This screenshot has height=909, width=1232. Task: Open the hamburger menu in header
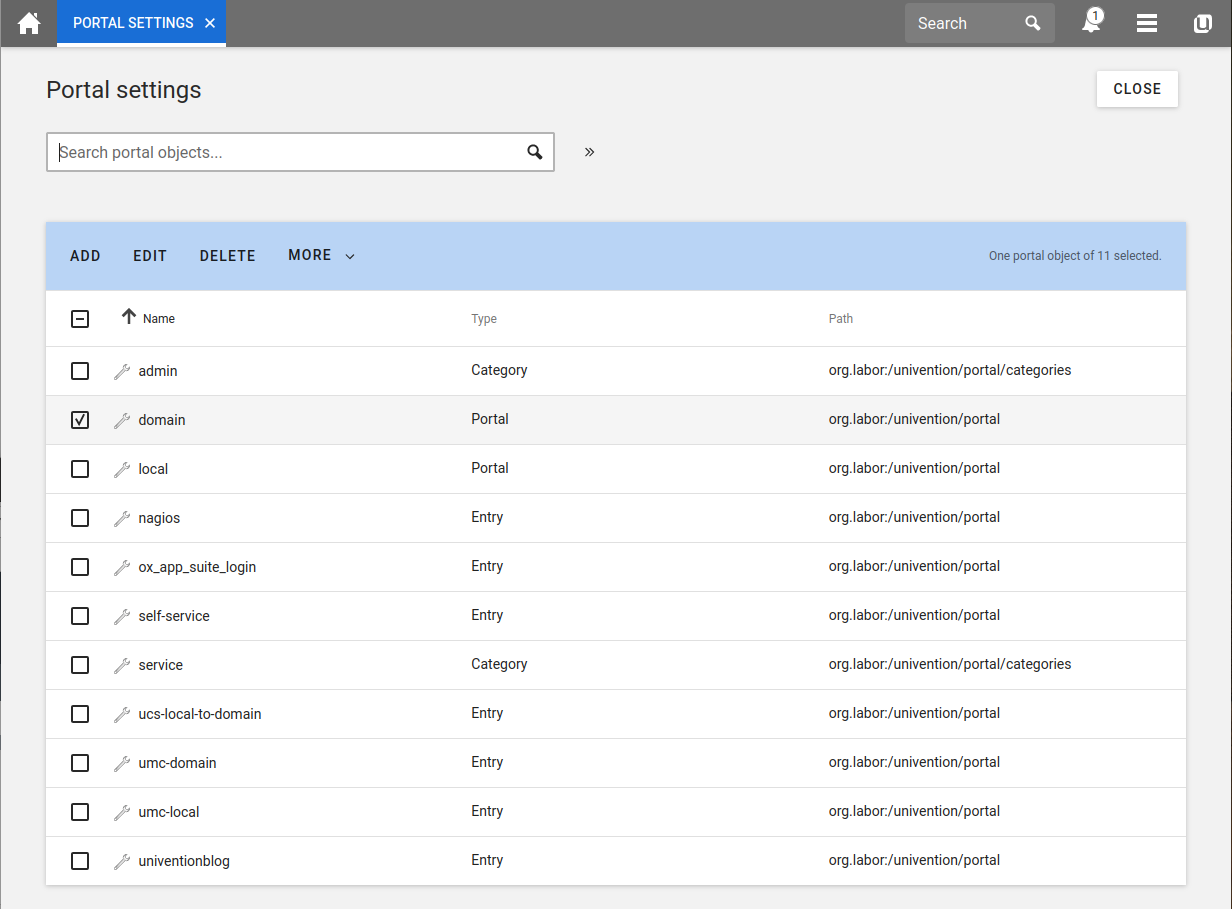[x=1147, y=23]
